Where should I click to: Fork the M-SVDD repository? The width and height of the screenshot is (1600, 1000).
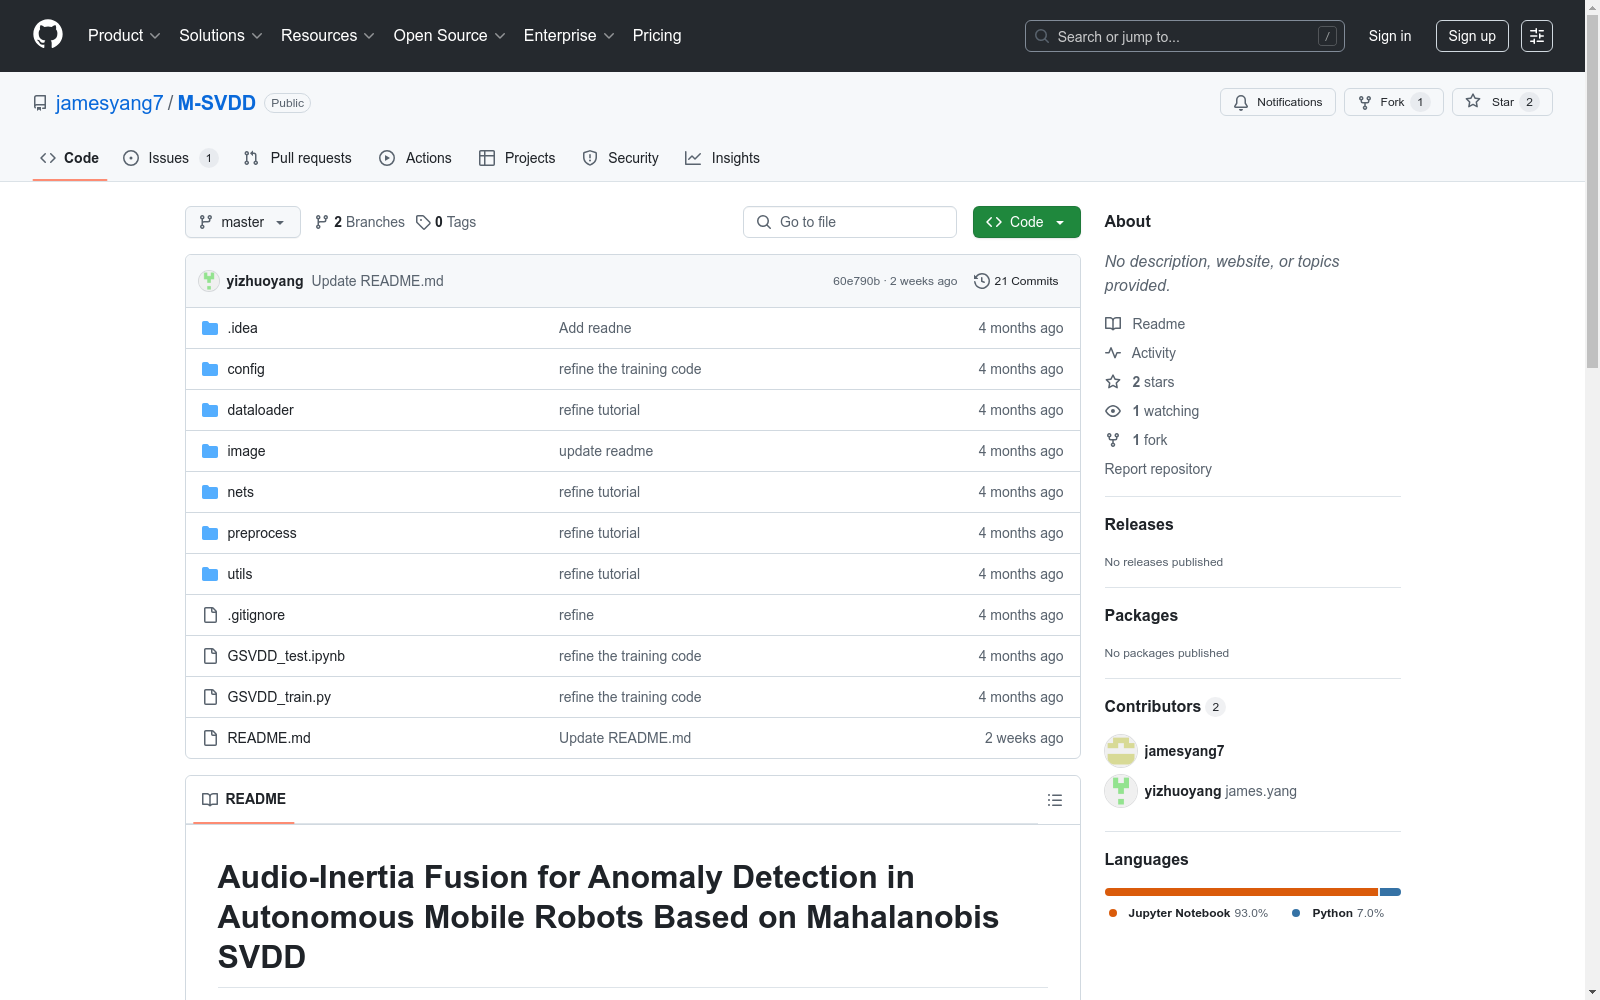pos(1393,102)
